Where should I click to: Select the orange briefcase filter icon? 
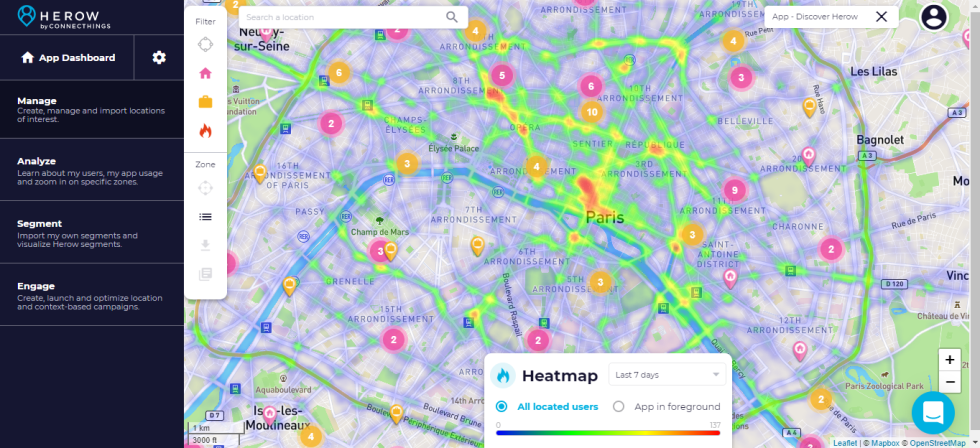click(x=205, y=101)
